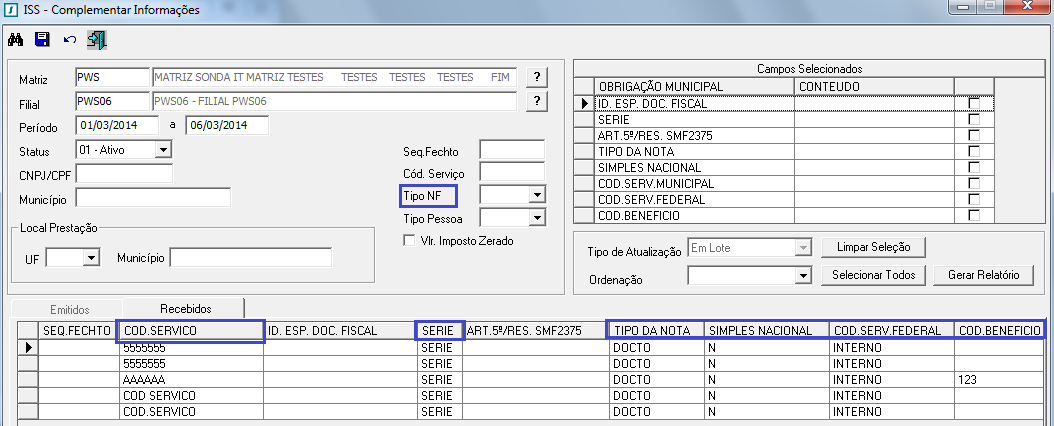Click the floppy disk save icon
The height and width of the screenshot is (426, 1054).
[42, 40]
